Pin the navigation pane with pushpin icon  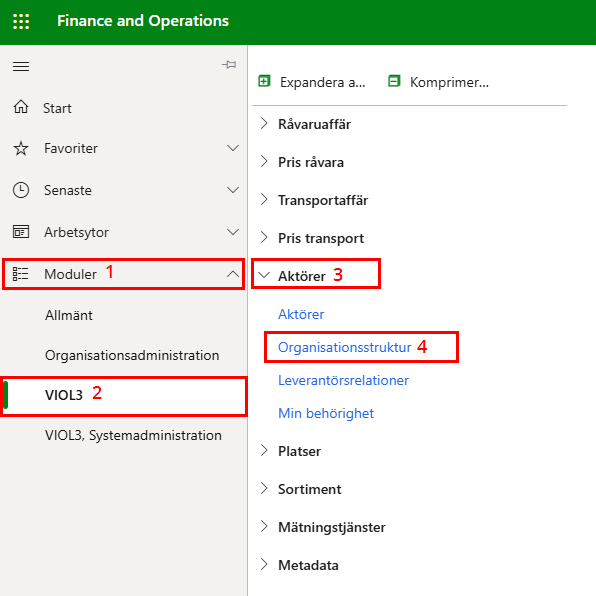coord(229,65)
